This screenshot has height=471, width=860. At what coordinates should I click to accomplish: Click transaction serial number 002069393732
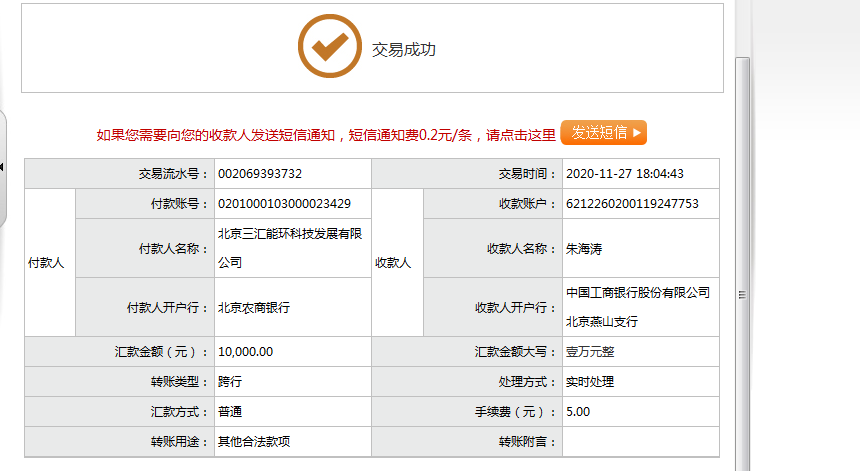[260, 174]
